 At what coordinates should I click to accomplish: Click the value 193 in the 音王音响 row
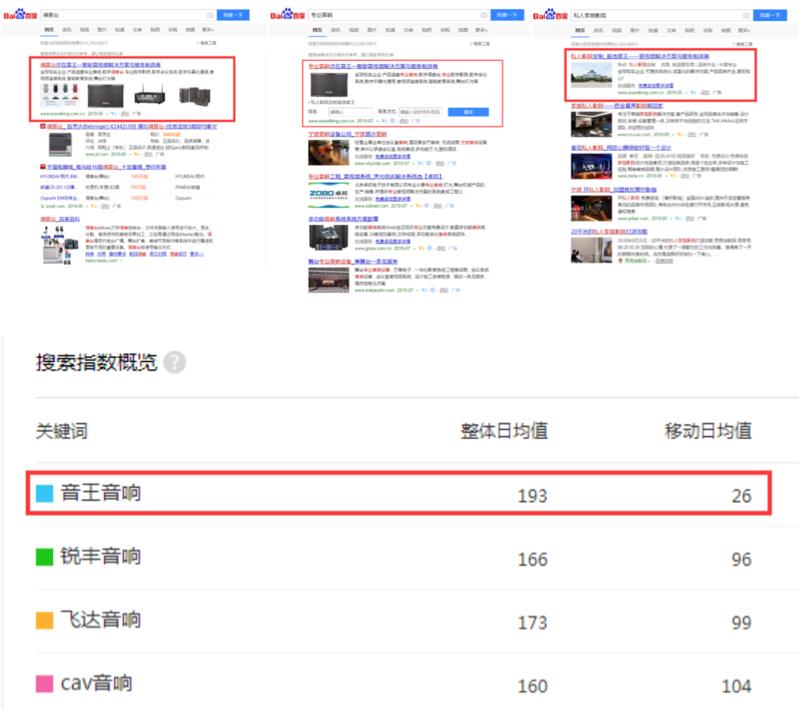pyautogui.click(x=532, y=496)
